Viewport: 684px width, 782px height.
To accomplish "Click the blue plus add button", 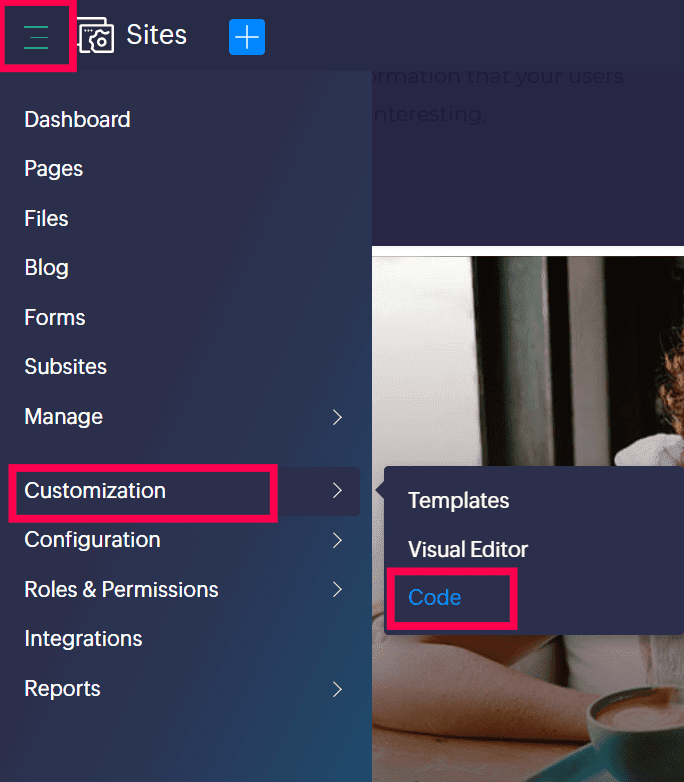I will coord(247,37).
